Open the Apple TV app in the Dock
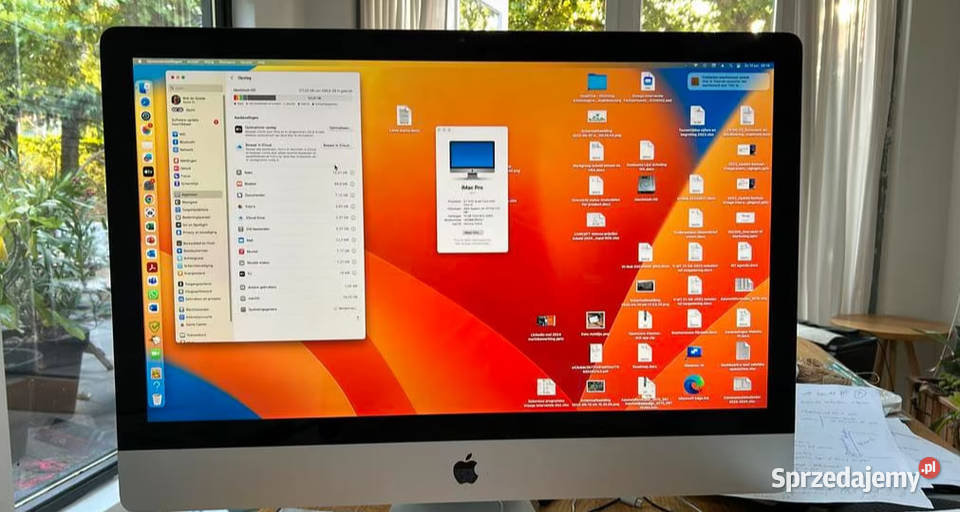This screenshot has width=960, height=512. 148,171
